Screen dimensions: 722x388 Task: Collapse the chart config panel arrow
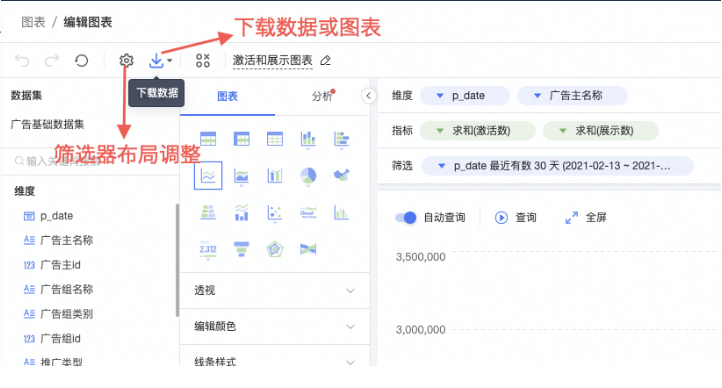click(368, 96)
